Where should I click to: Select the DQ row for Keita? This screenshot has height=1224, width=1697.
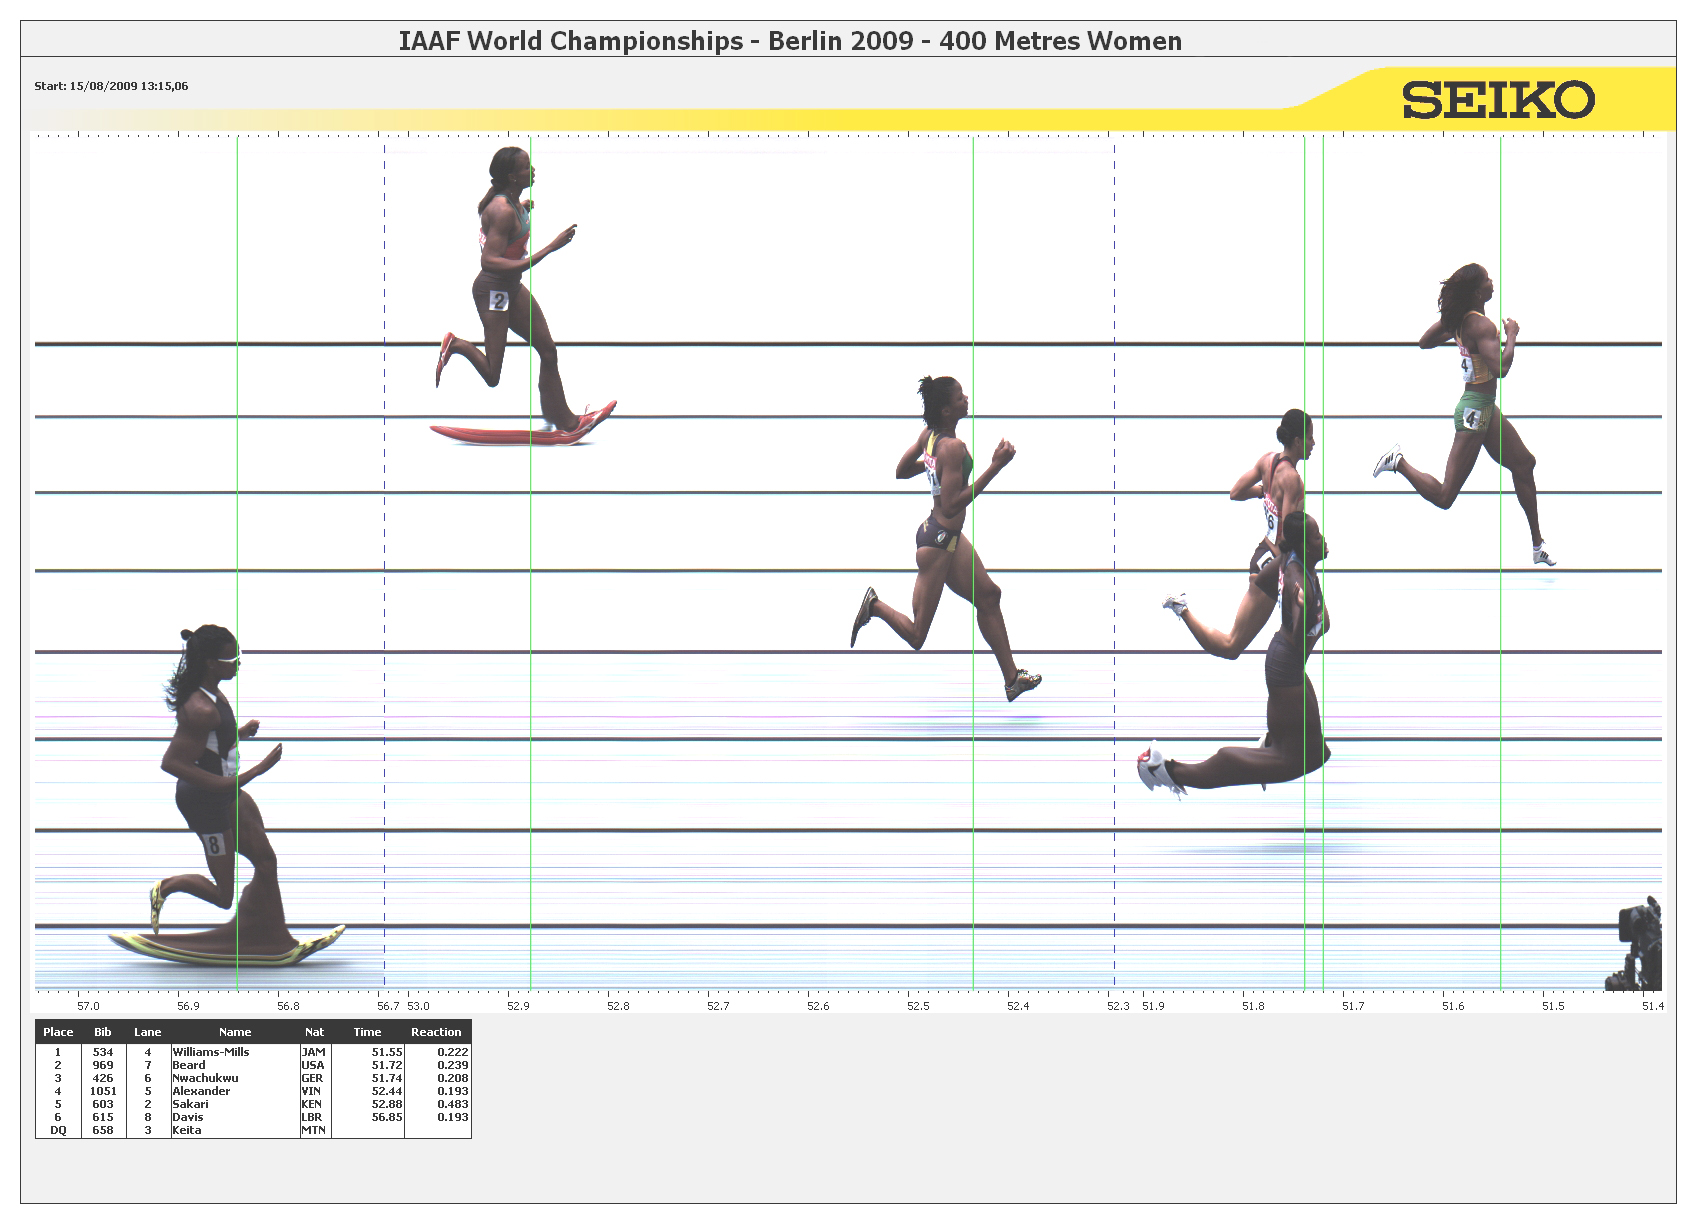186,1130
